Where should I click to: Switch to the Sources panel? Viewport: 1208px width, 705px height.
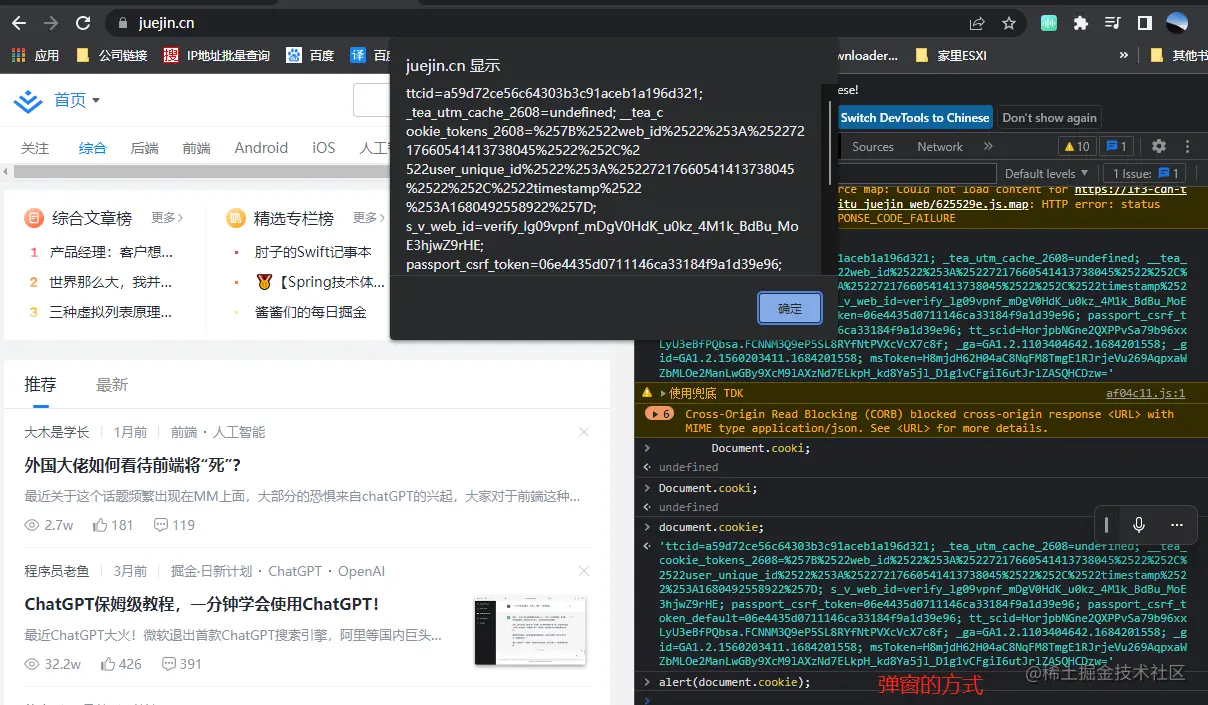point(872,146)
